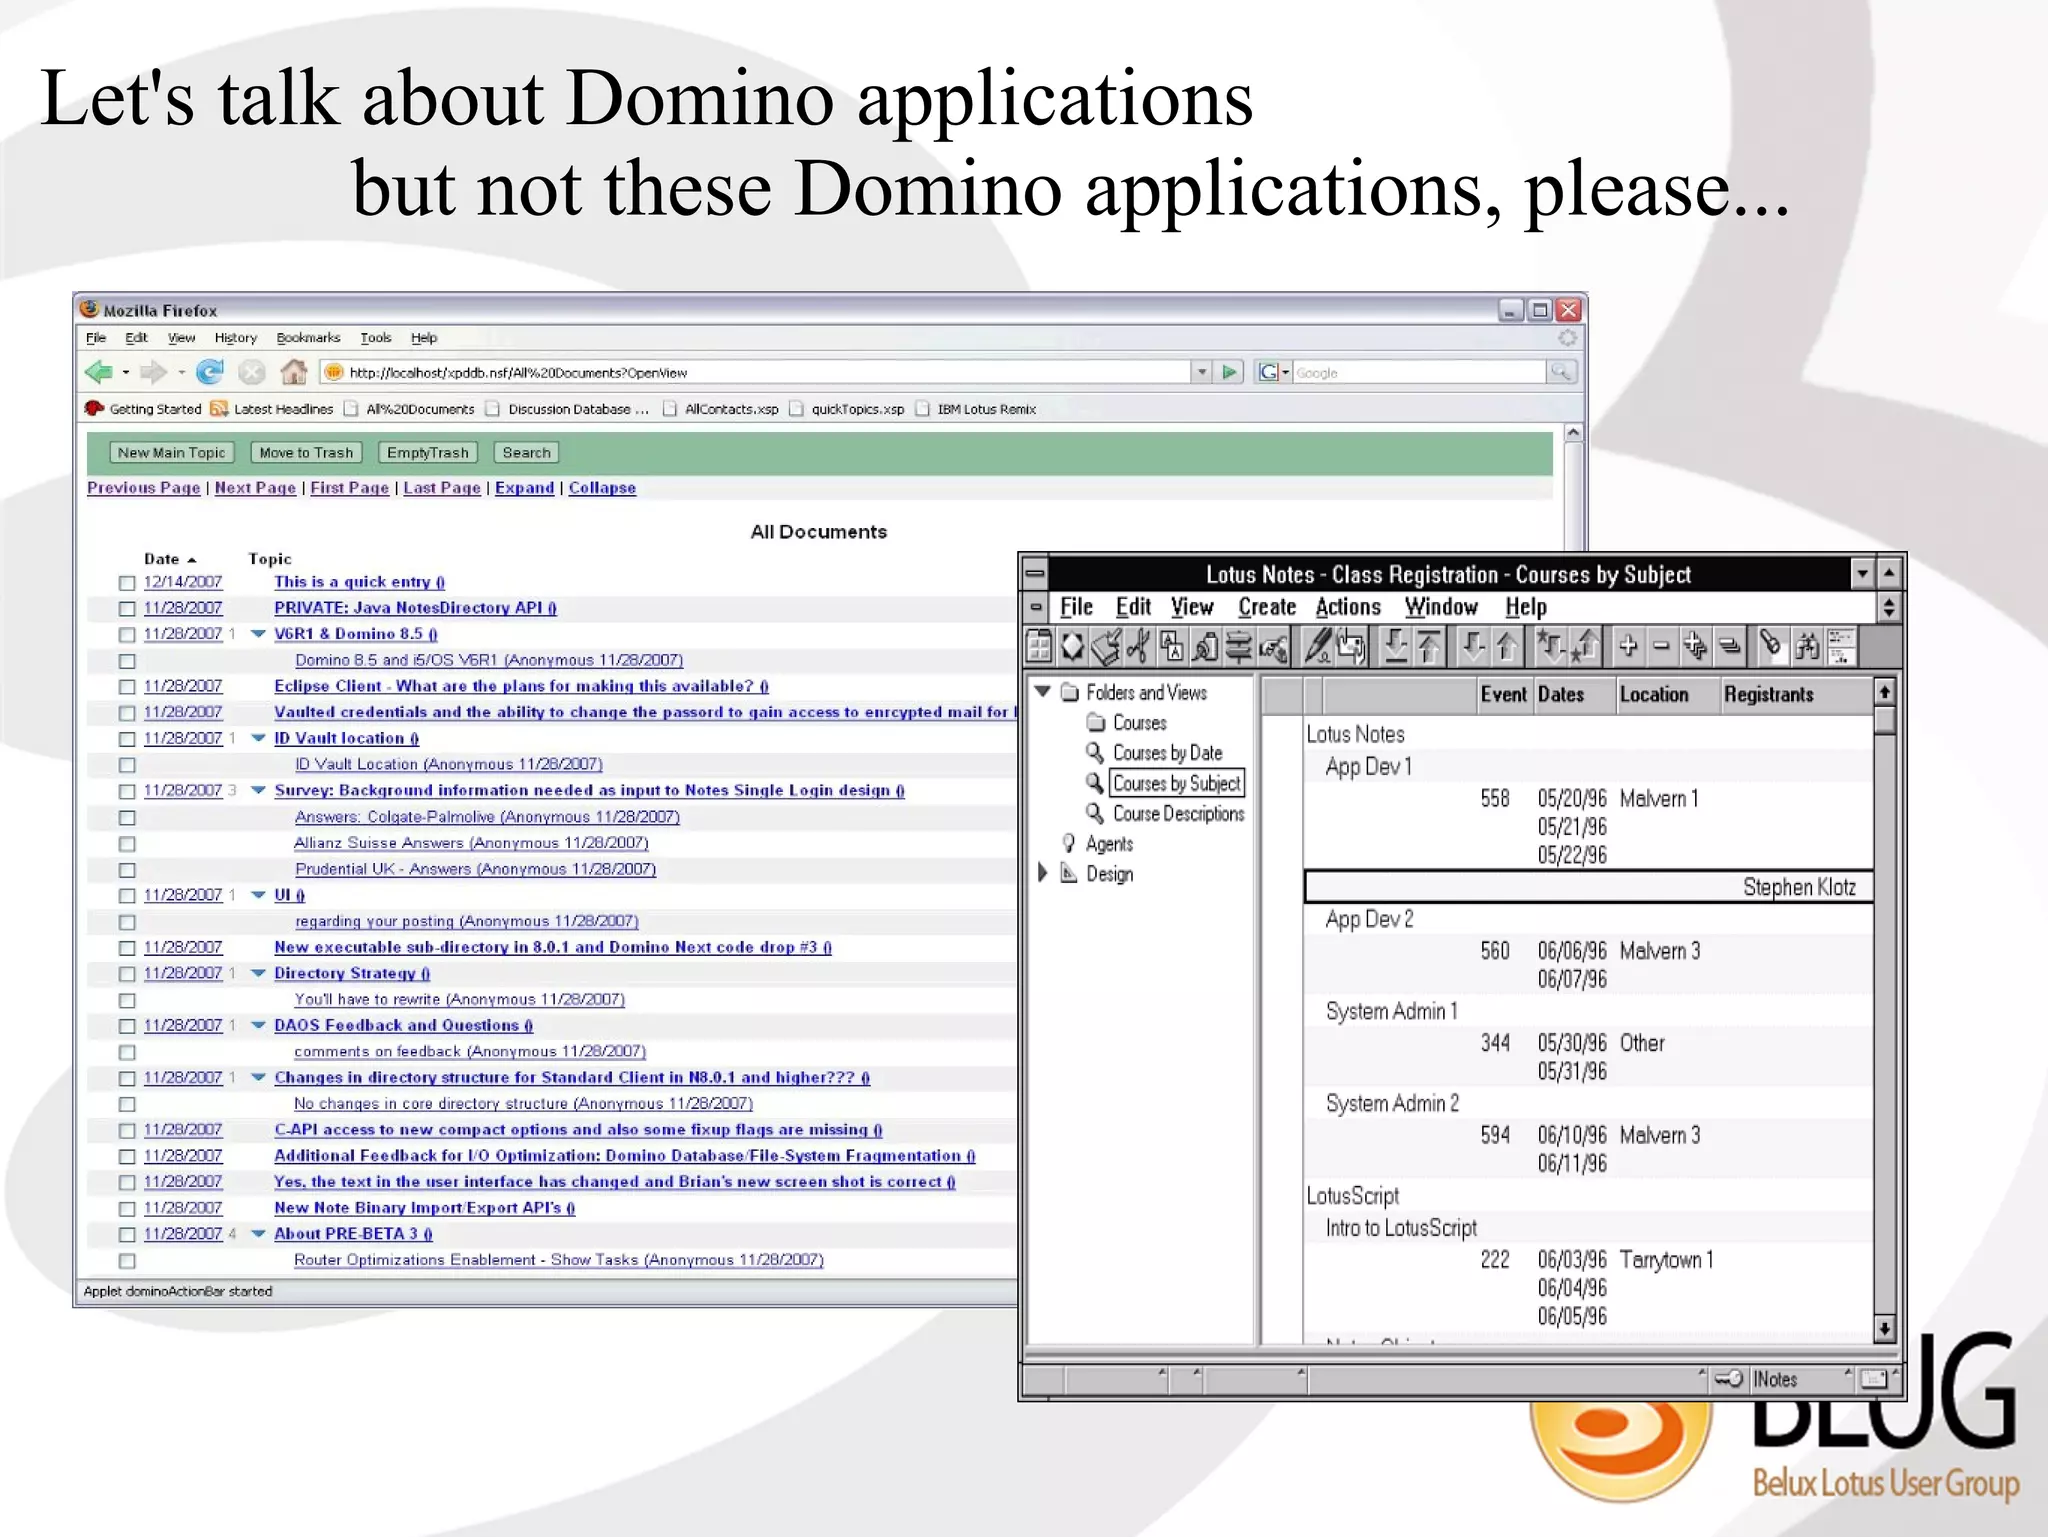Click the flashlight Search Bar icon in Notes
2048x1537 pixels.
[1771, 647]
